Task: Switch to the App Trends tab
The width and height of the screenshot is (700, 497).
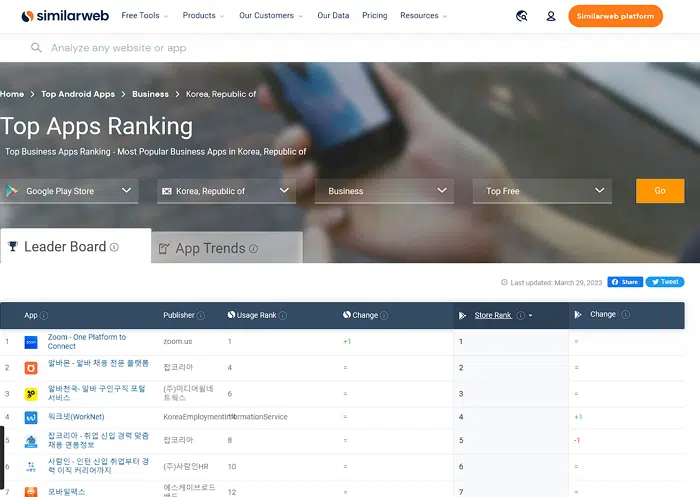Action: pos(227,248)
